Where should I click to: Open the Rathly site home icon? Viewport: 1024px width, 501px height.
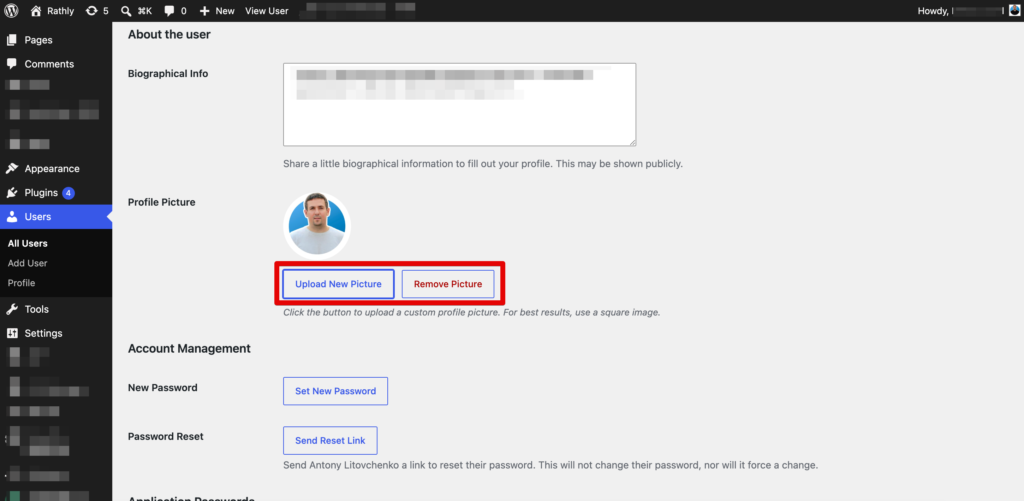tap(36, 11)
